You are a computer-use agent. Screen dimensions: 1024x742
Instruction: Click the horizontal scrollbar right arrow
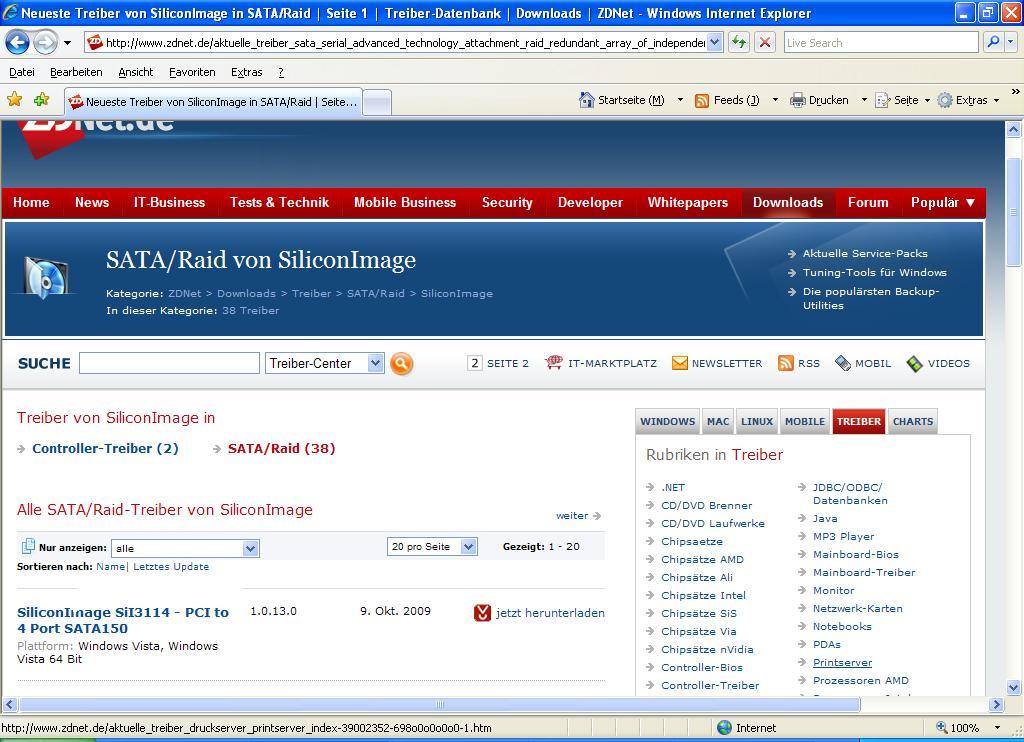point(996,705)
